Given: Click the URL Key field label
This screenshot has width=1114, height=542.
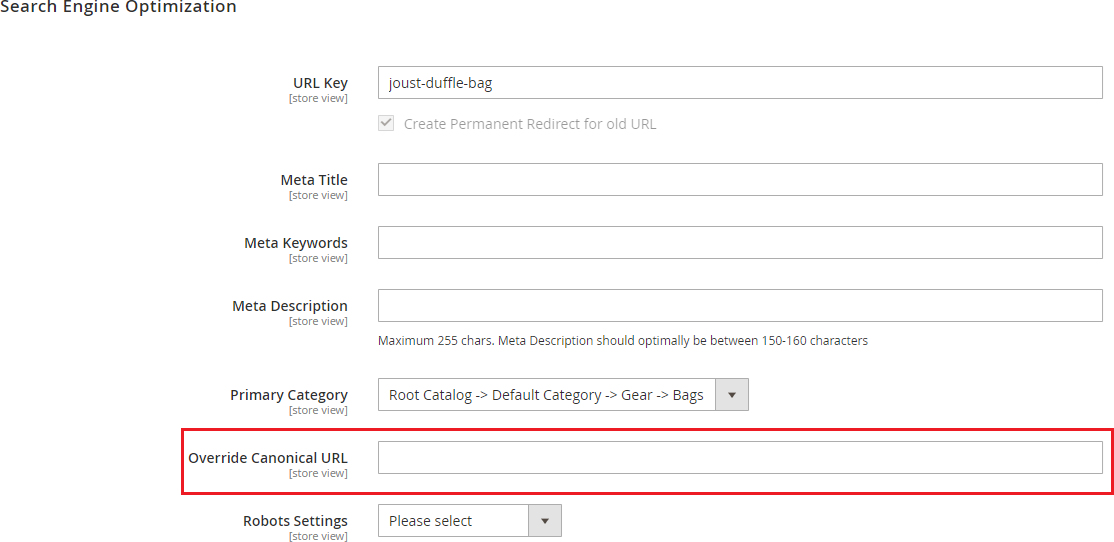Looking at the screenshot, I should pyautogui.click(x=320, y=83).
